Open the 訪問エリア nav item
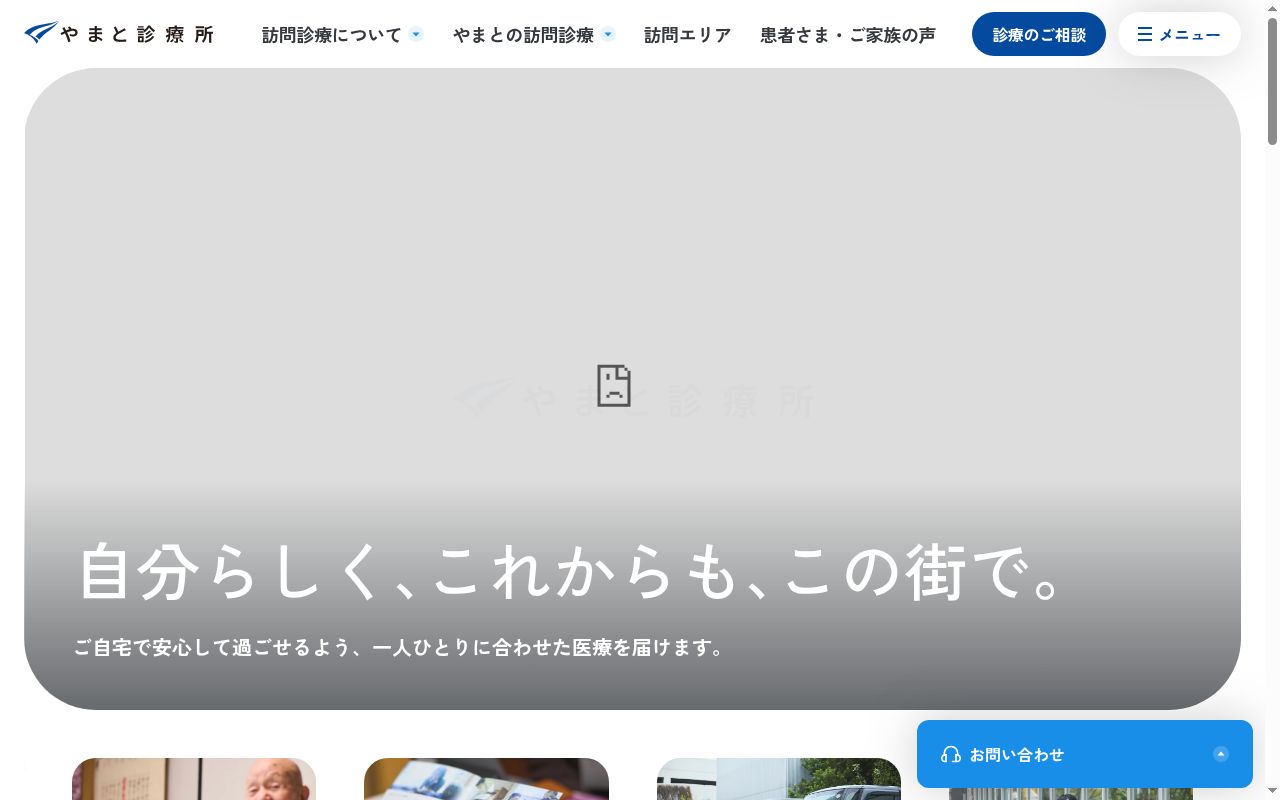 click(688, 35)
